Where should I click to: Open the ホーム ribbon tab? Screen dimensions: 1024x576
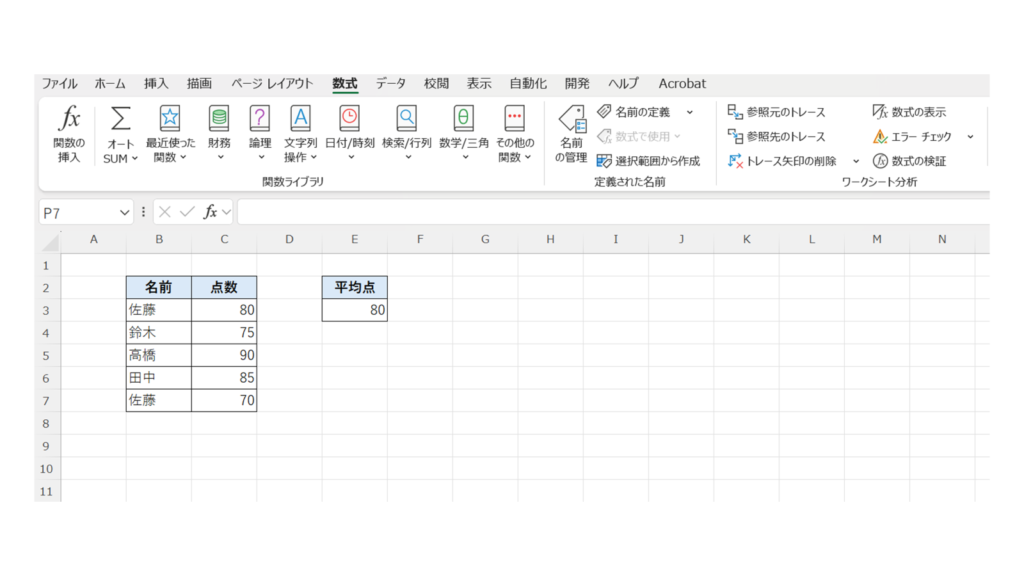(110, 84)
